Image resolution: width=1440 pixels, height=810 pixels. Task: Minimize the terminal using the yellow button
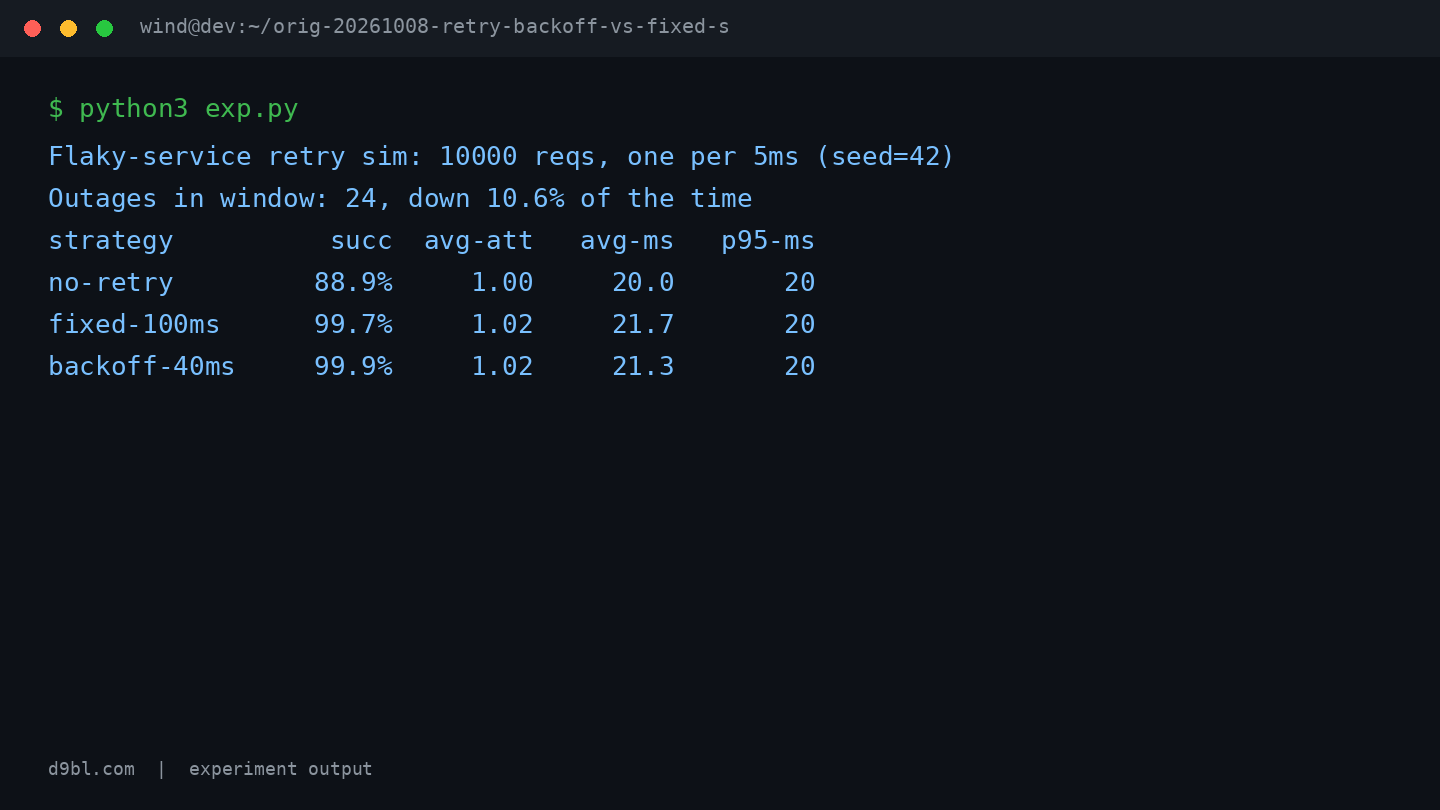point(68,28)
